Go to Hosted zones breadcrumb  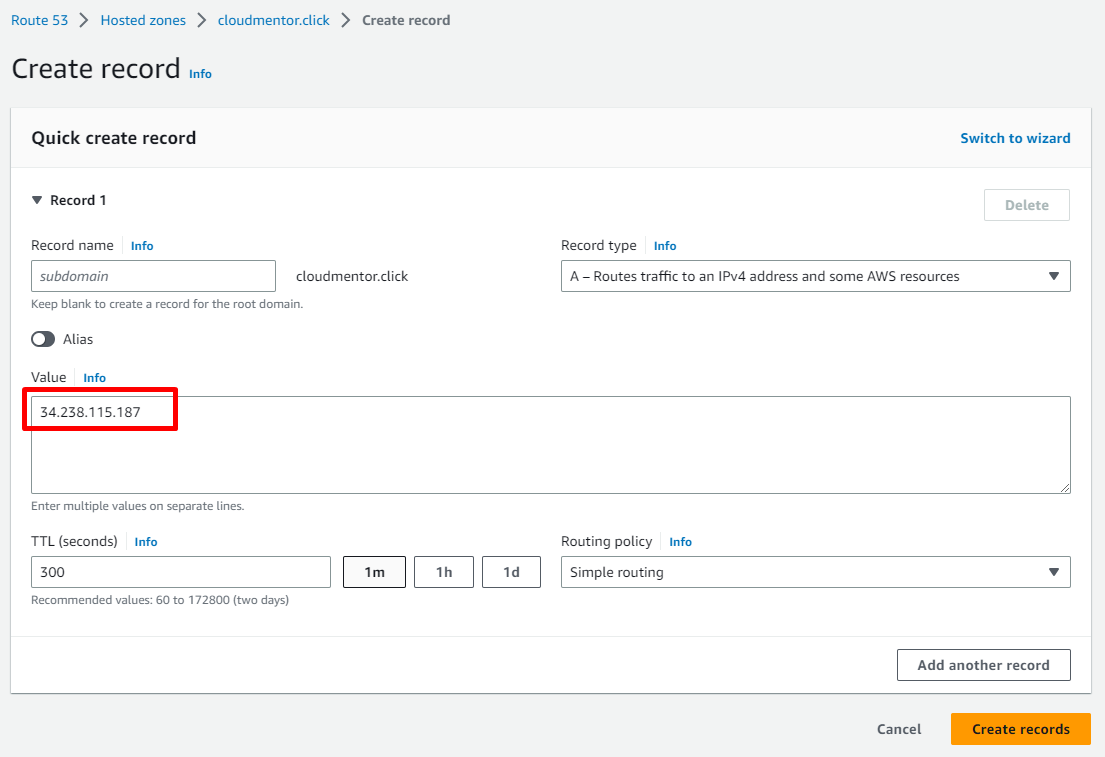(143, 20)
